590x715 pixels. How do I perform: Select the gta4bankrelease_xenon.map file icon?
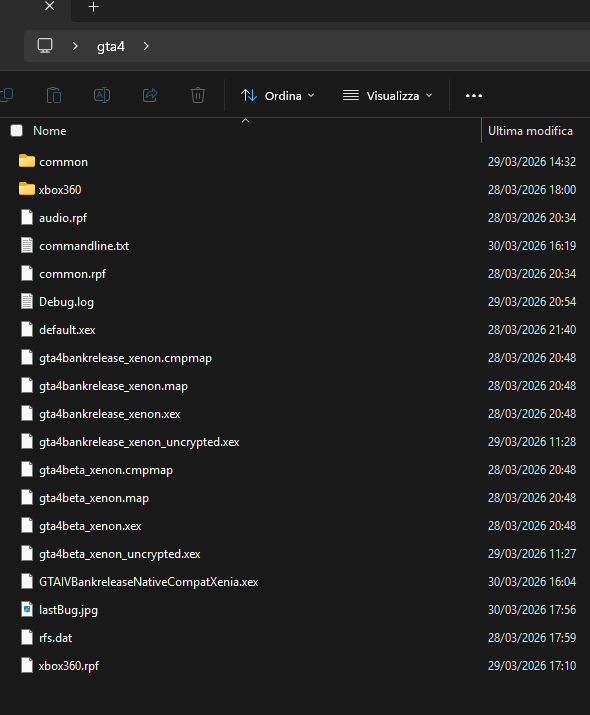click(27, 385)
